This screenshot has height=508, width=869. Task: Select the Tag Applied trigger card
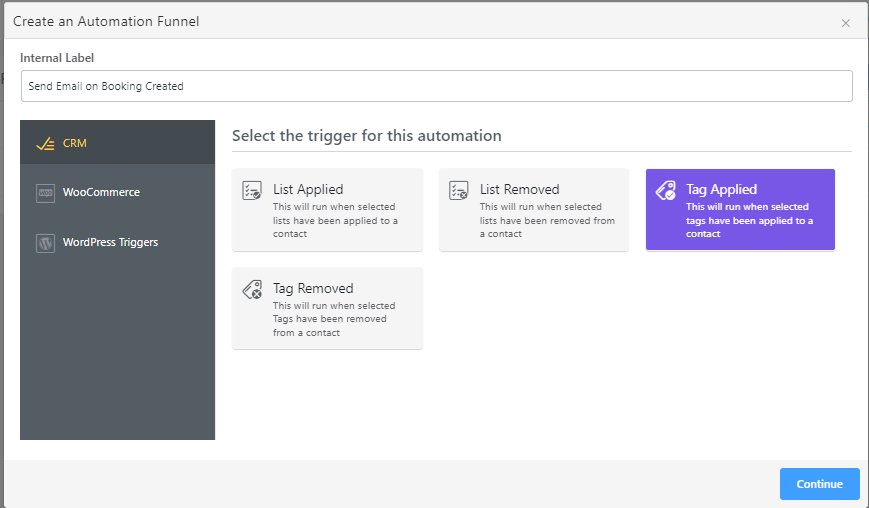click(x=740, y=209)
